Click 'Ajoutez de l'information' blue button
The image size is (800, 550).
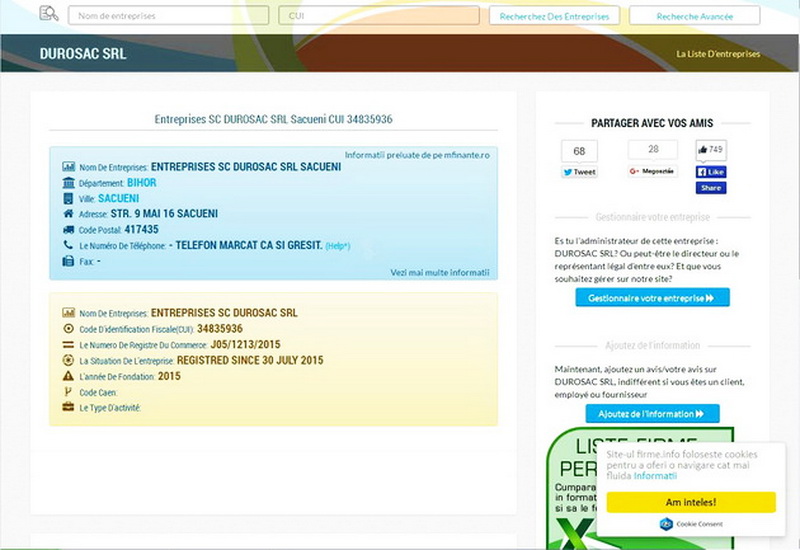click(653, 414)
